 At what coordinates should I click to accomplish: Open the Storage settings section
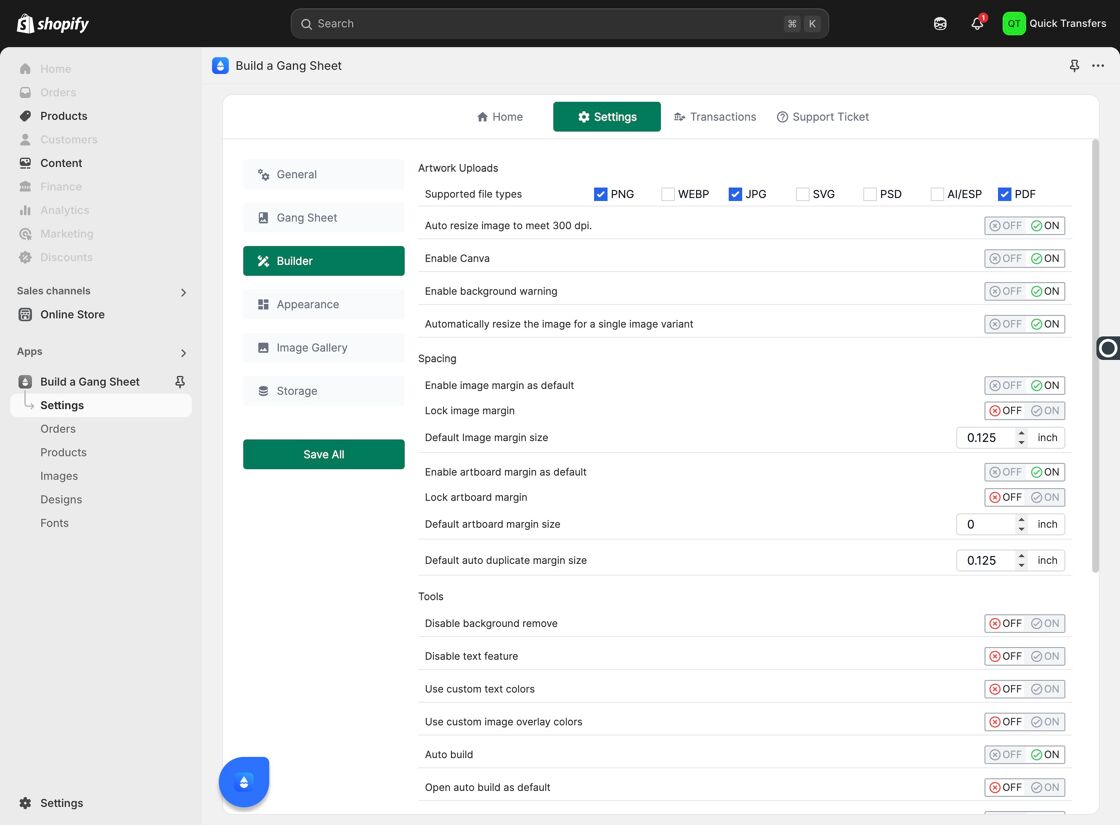click(324, 391)
